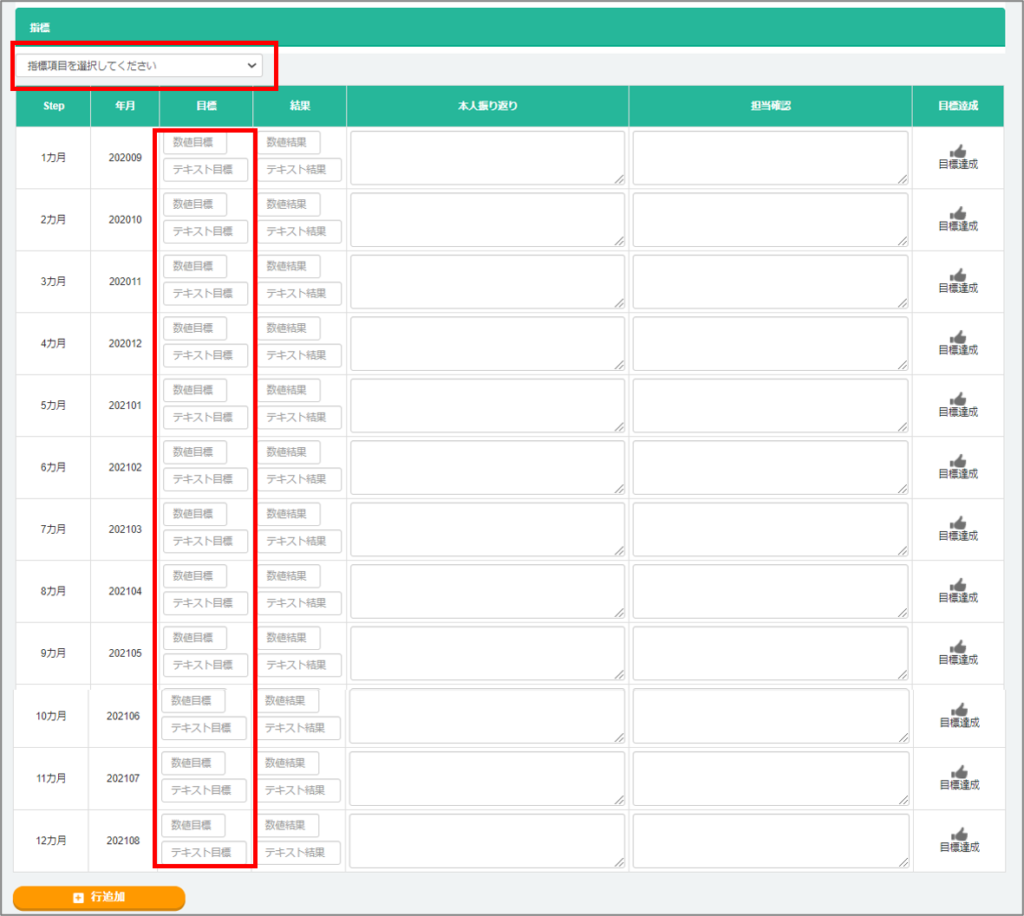Viewport: 1024px width, 916px height.
Task: Click thumbs-up icon in 10カ月 row
Action: pos(958,710)
